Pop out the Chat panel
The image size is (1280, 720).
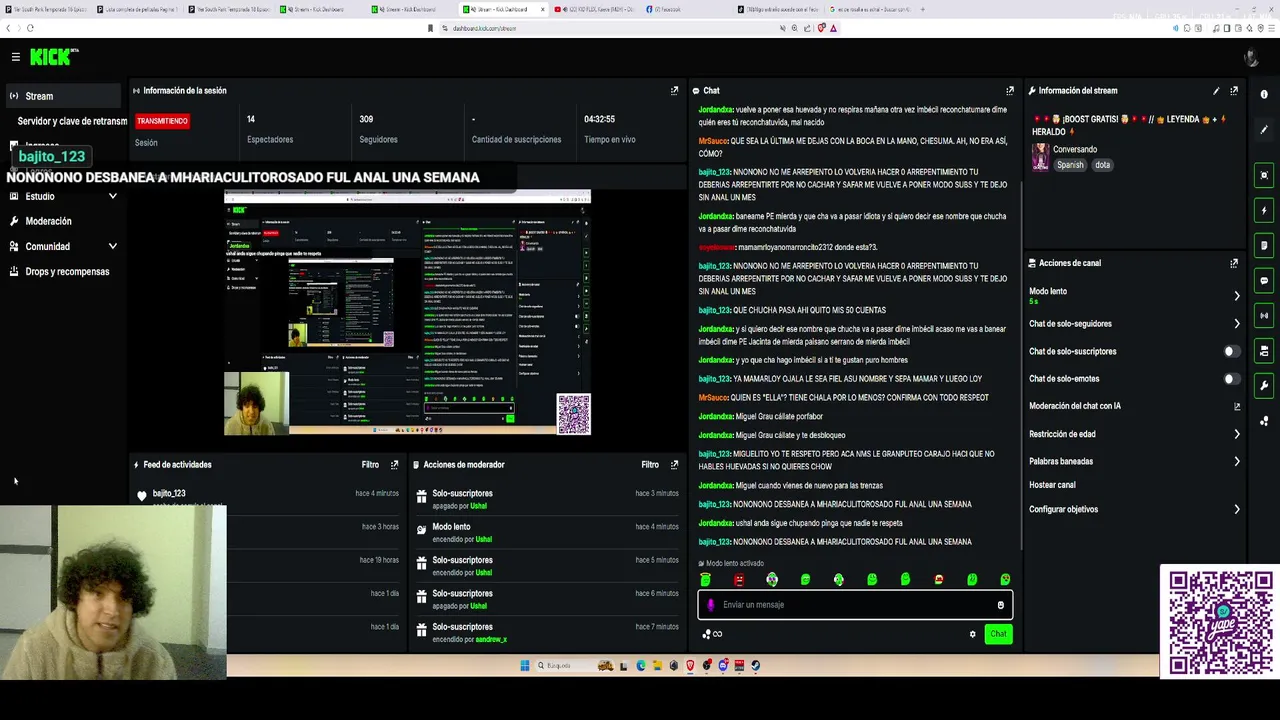point(1010,90)
